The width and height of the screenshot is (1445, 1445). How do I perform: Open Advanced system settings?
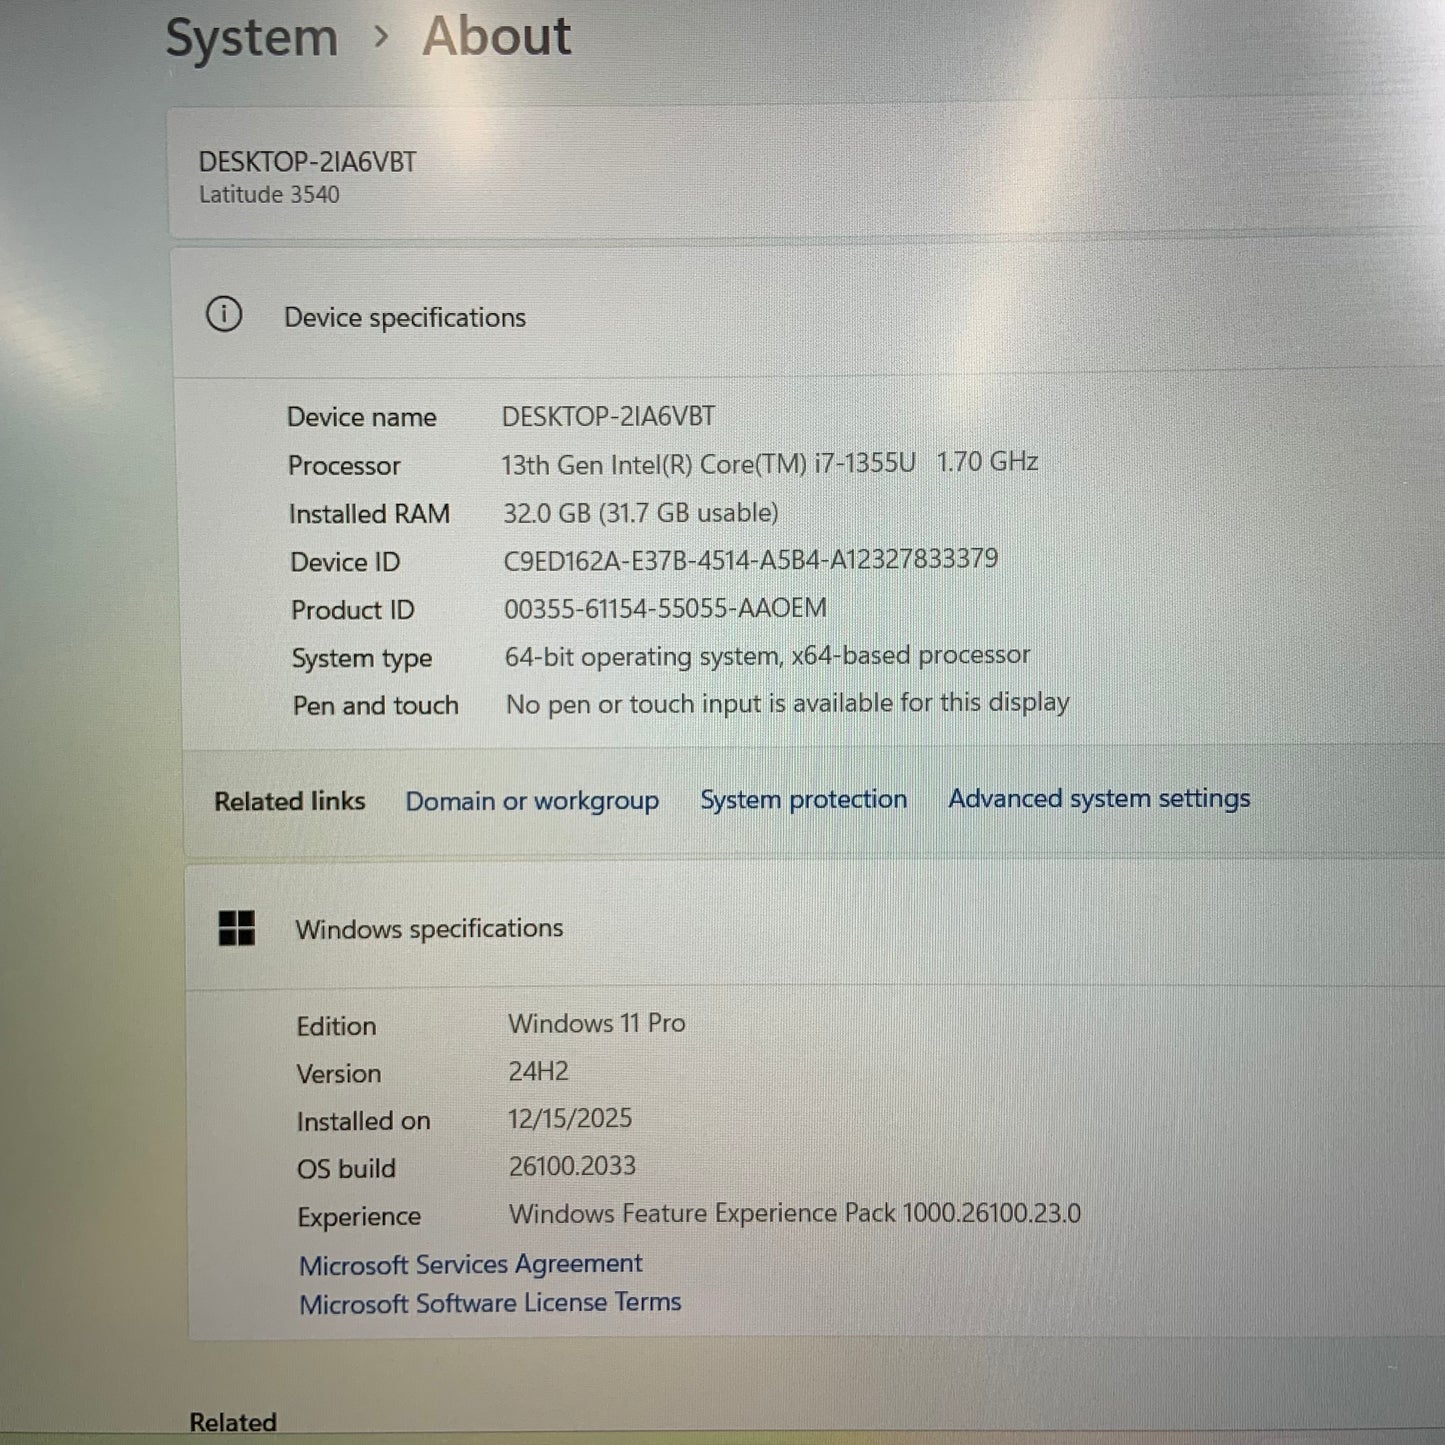1097,798
